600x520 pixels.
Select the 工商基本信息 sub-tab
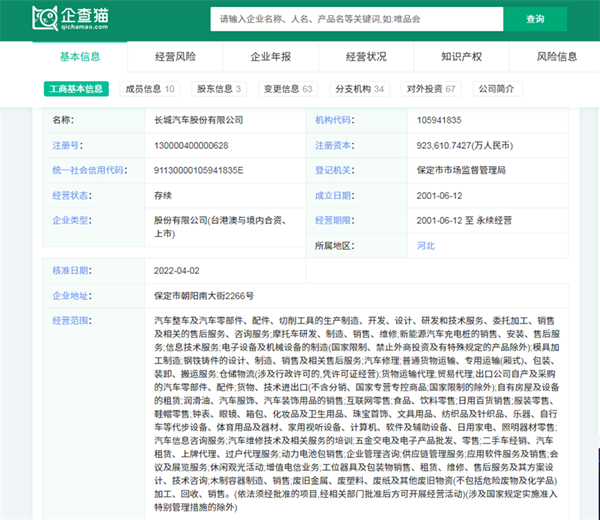[76, 89]
